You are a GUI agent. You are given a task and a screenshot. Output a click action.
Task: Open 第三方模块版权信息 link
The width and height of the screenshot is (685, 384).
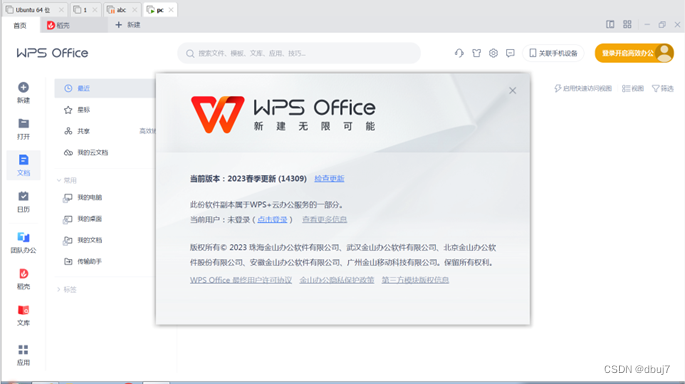(x=415, y=280)
